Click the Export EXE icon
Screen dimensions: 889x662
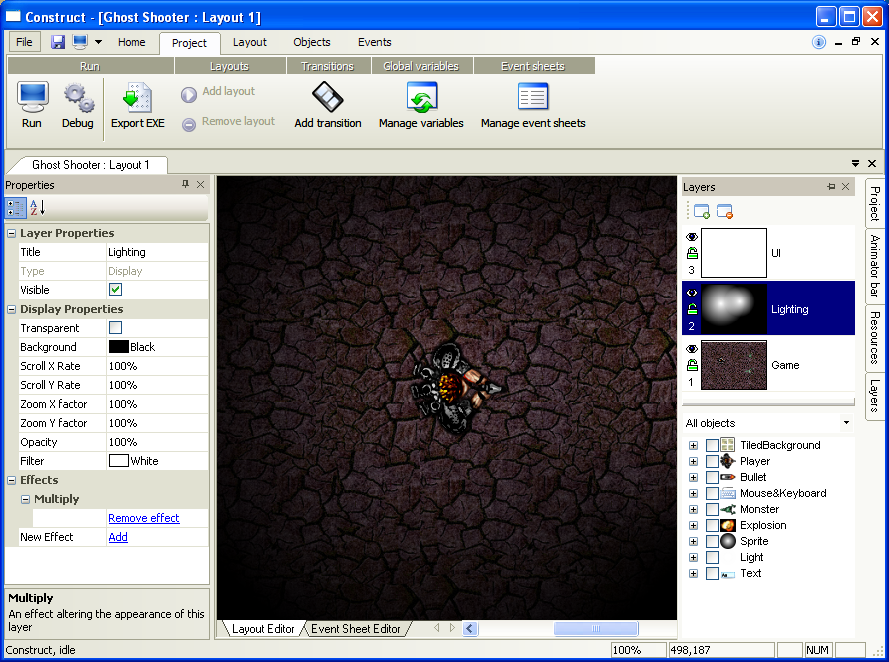pos(137,105)
